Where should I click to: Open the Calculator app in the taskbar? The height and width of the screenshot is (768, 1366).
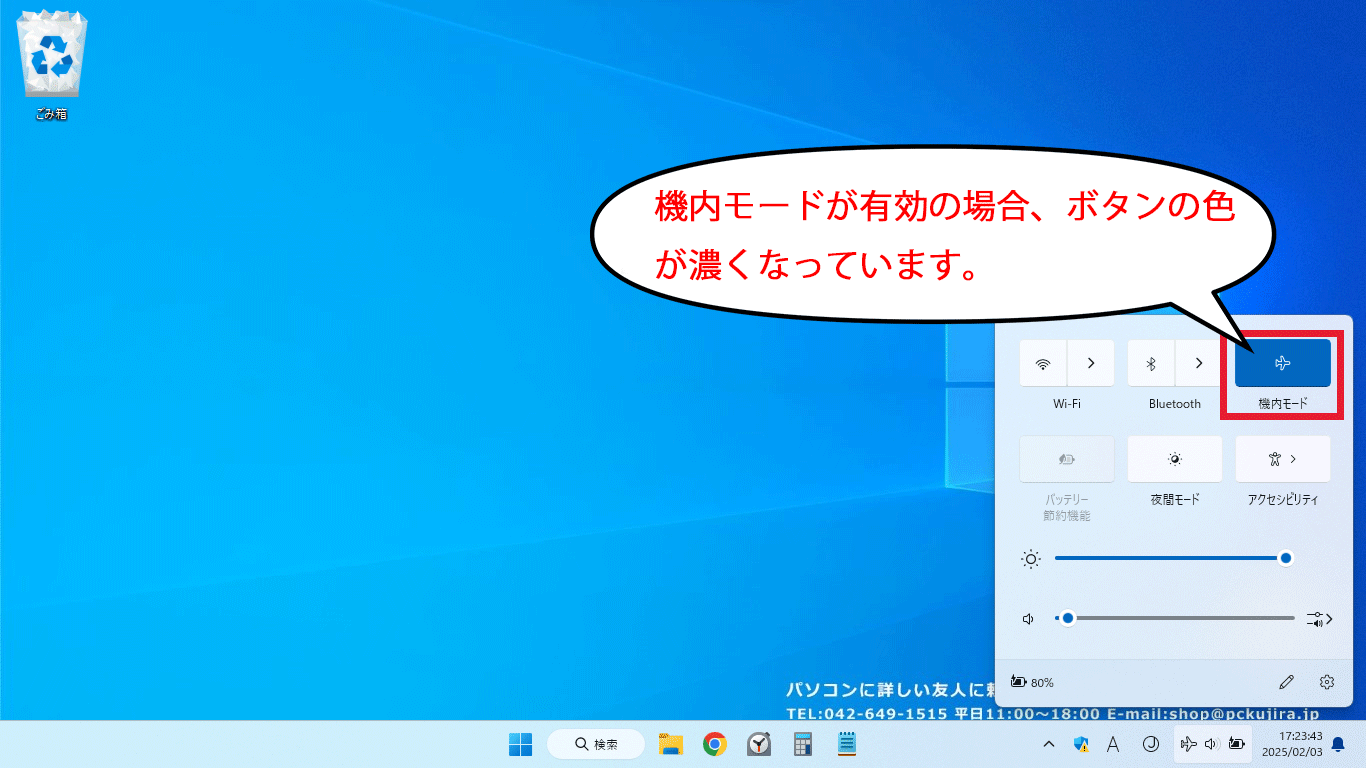(802, 744)
